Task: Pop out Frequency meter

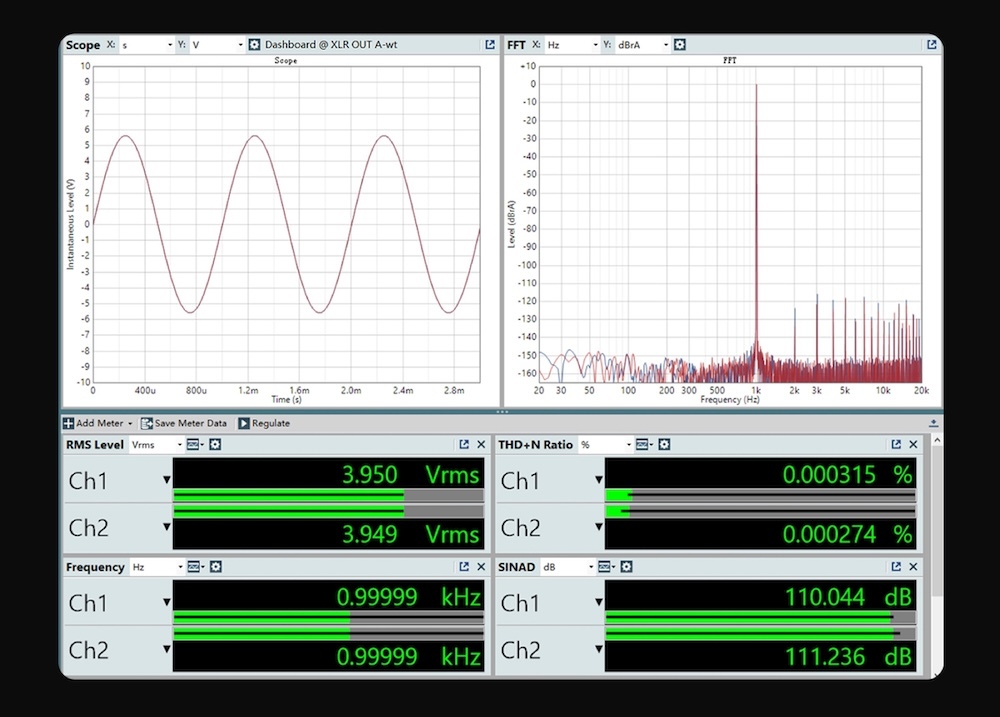Action: click(x=464, y=567)
